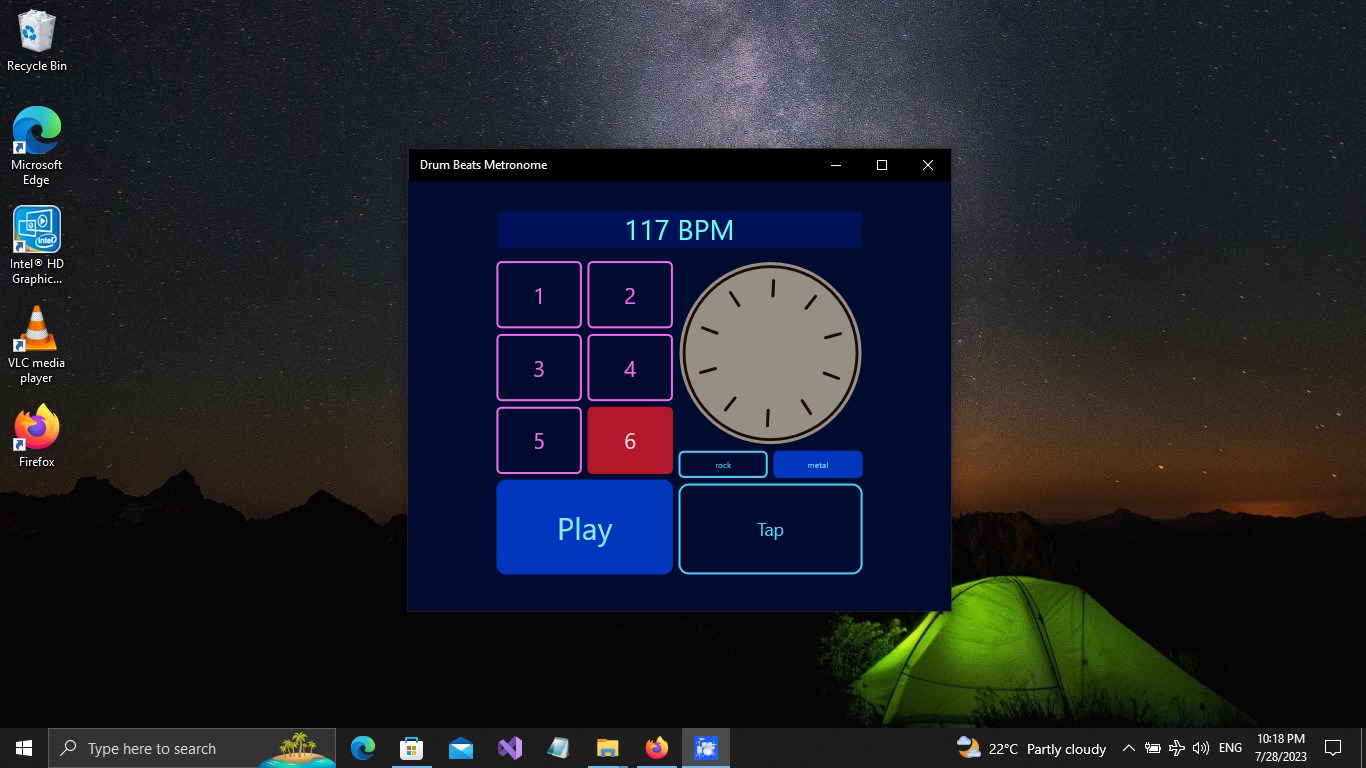Open the volume icon in the system tray

pos(1200,747)
